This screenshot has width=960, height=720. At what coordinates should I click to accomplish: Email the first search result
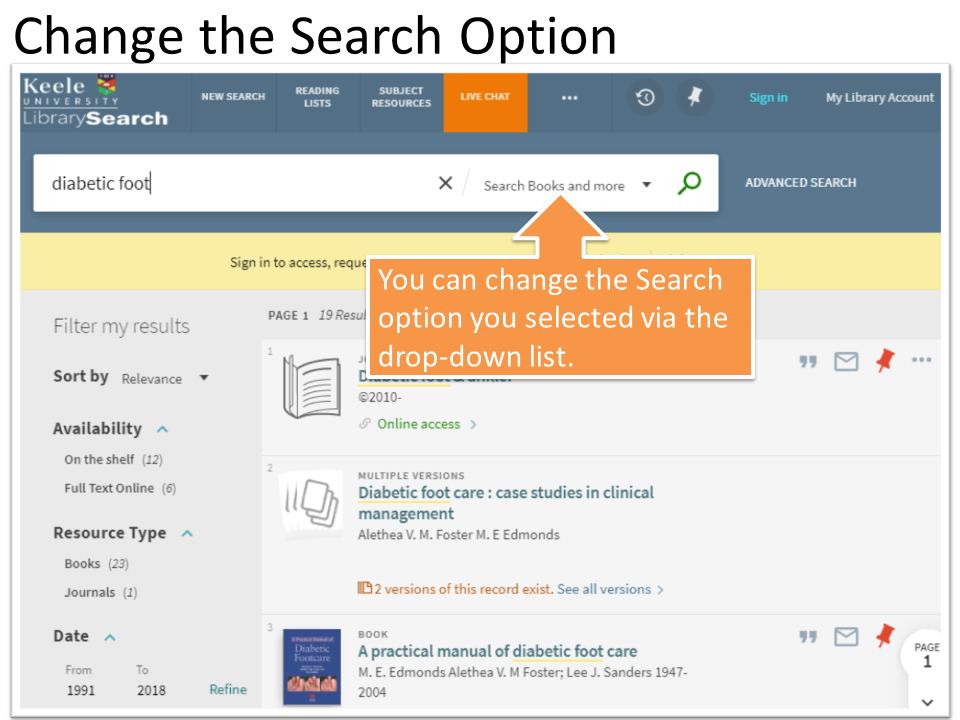tap(846, 361)
